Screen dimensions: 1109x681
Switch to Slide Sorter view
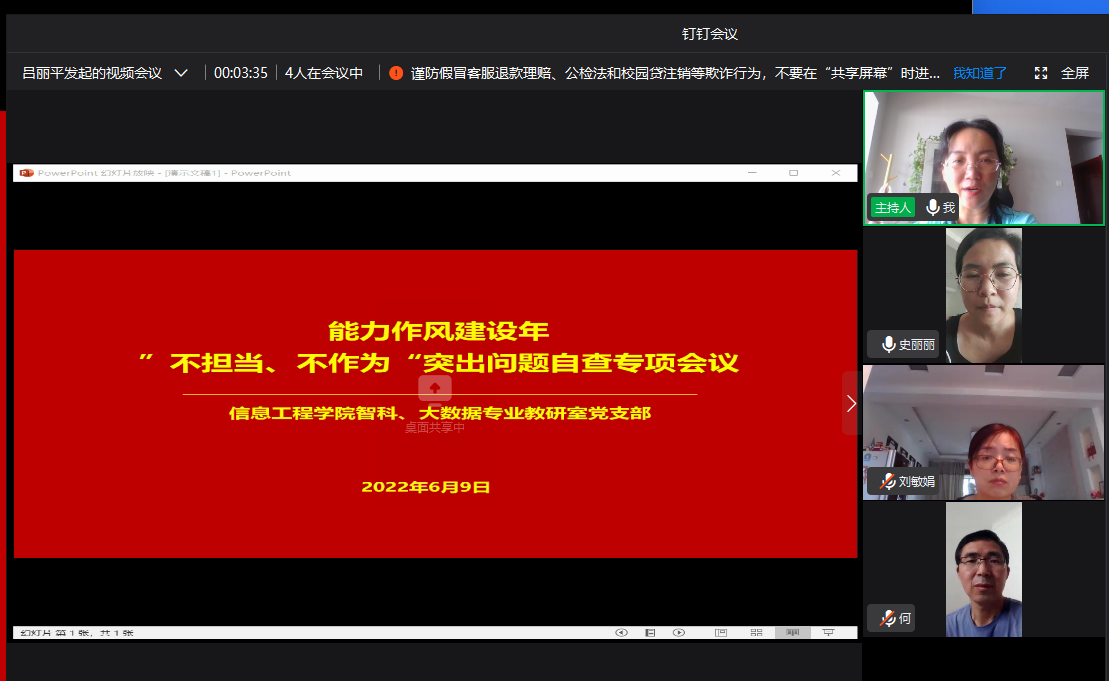pos(756,632)
